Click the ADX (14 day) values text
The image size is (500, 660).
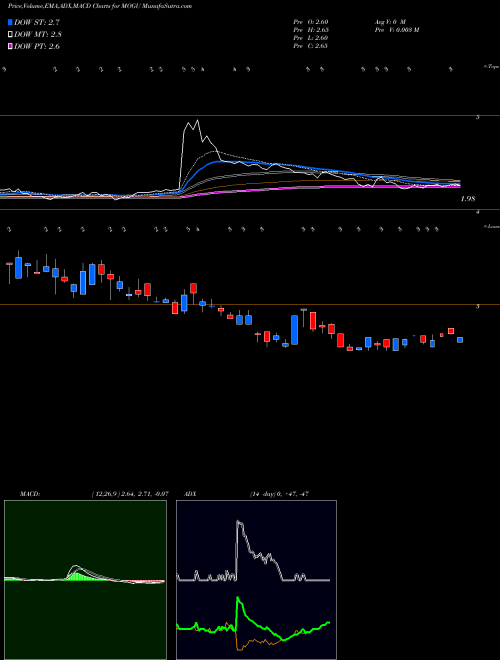click(x=279, y=493)
